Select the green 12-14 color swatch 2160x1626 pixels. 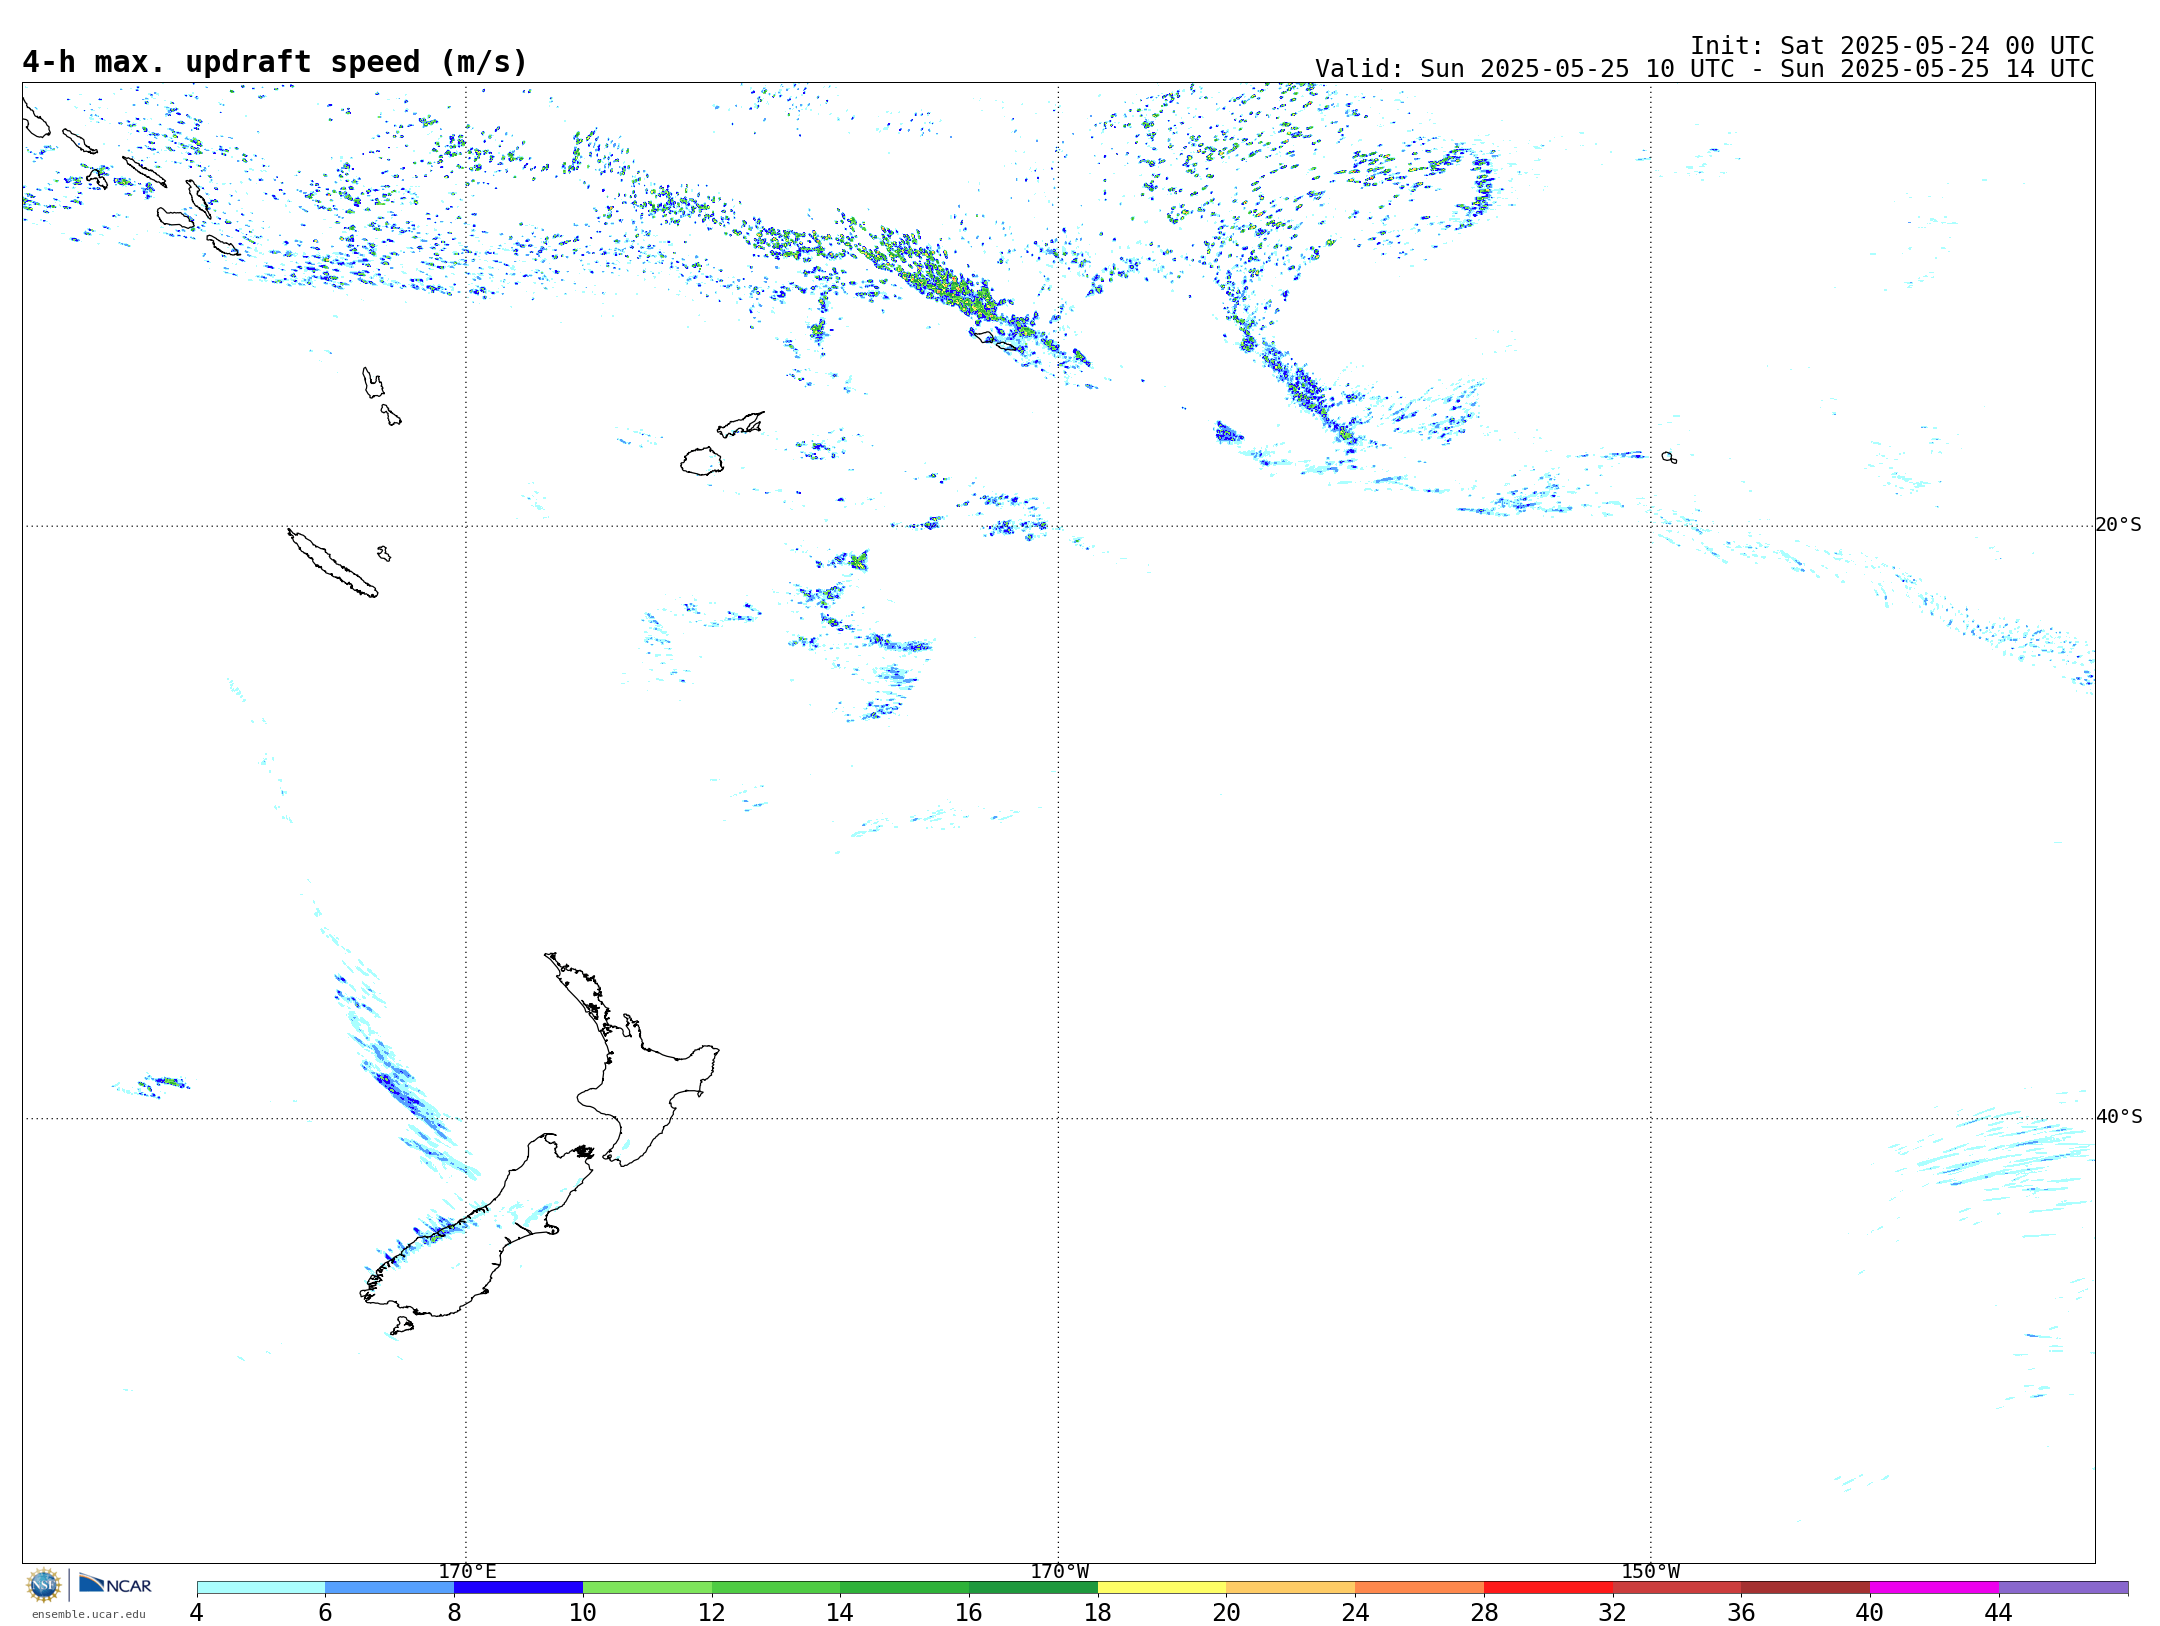776,1588
